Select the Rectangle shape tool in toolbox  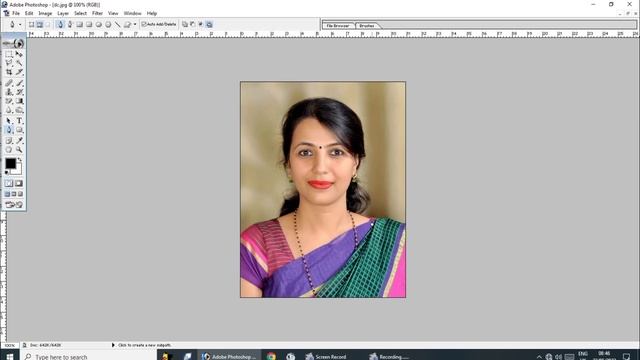tap(19, 130)
